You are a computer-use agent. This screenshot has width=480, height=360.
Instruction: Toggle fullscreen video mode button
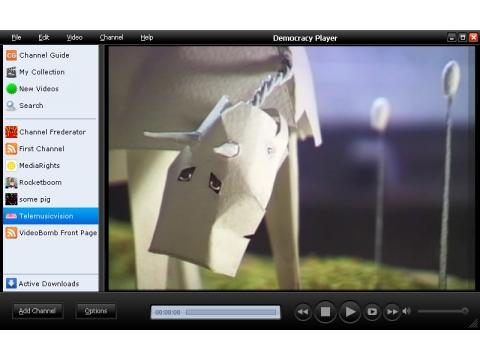[x=372, y=312]
